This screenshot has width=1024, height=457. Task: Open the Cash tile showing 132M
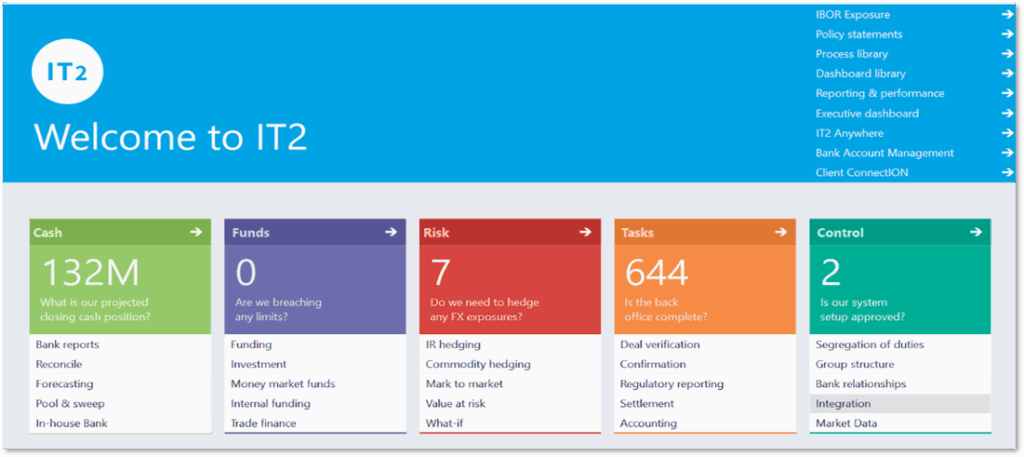coord(120,289)
